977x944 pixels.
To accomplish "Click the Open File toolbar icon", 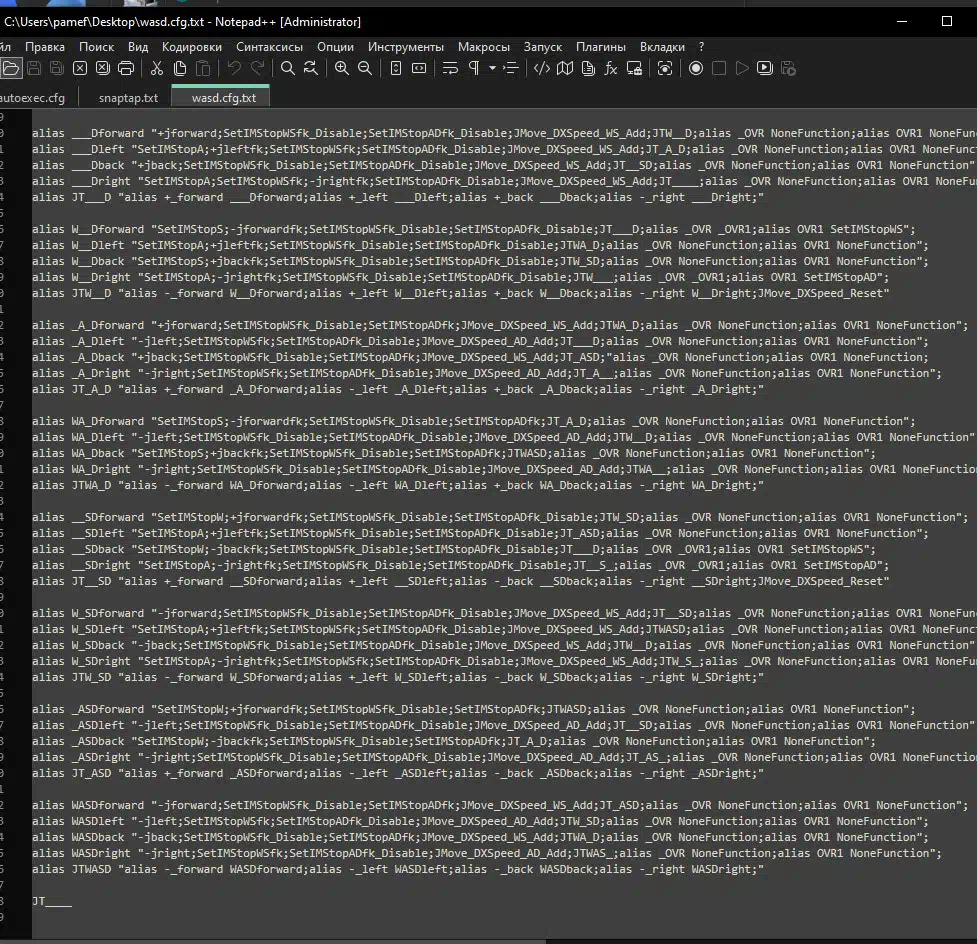I will tap(11, 68).
